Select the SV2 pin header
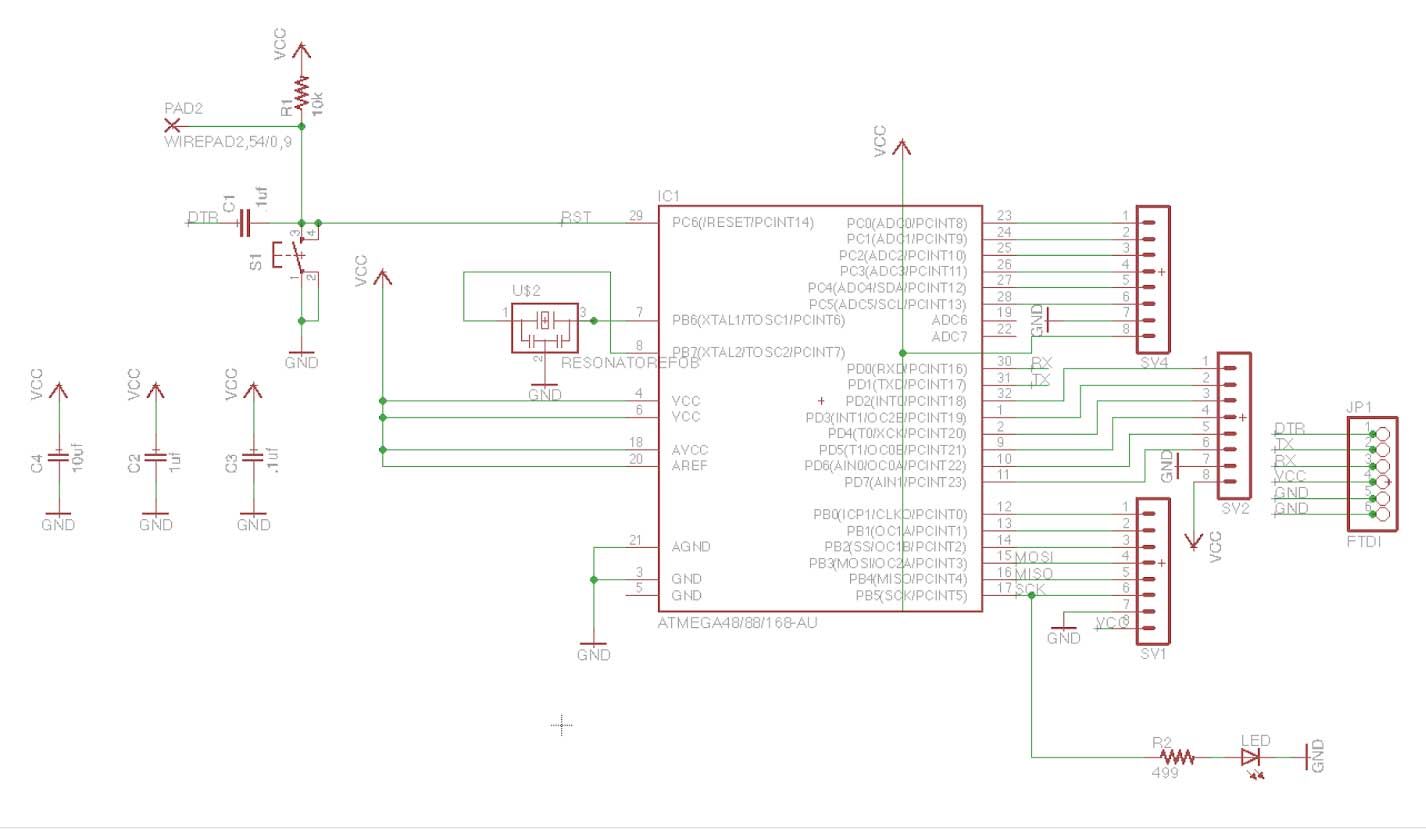Viewport: 1426px width, 829px height. 1234,426
